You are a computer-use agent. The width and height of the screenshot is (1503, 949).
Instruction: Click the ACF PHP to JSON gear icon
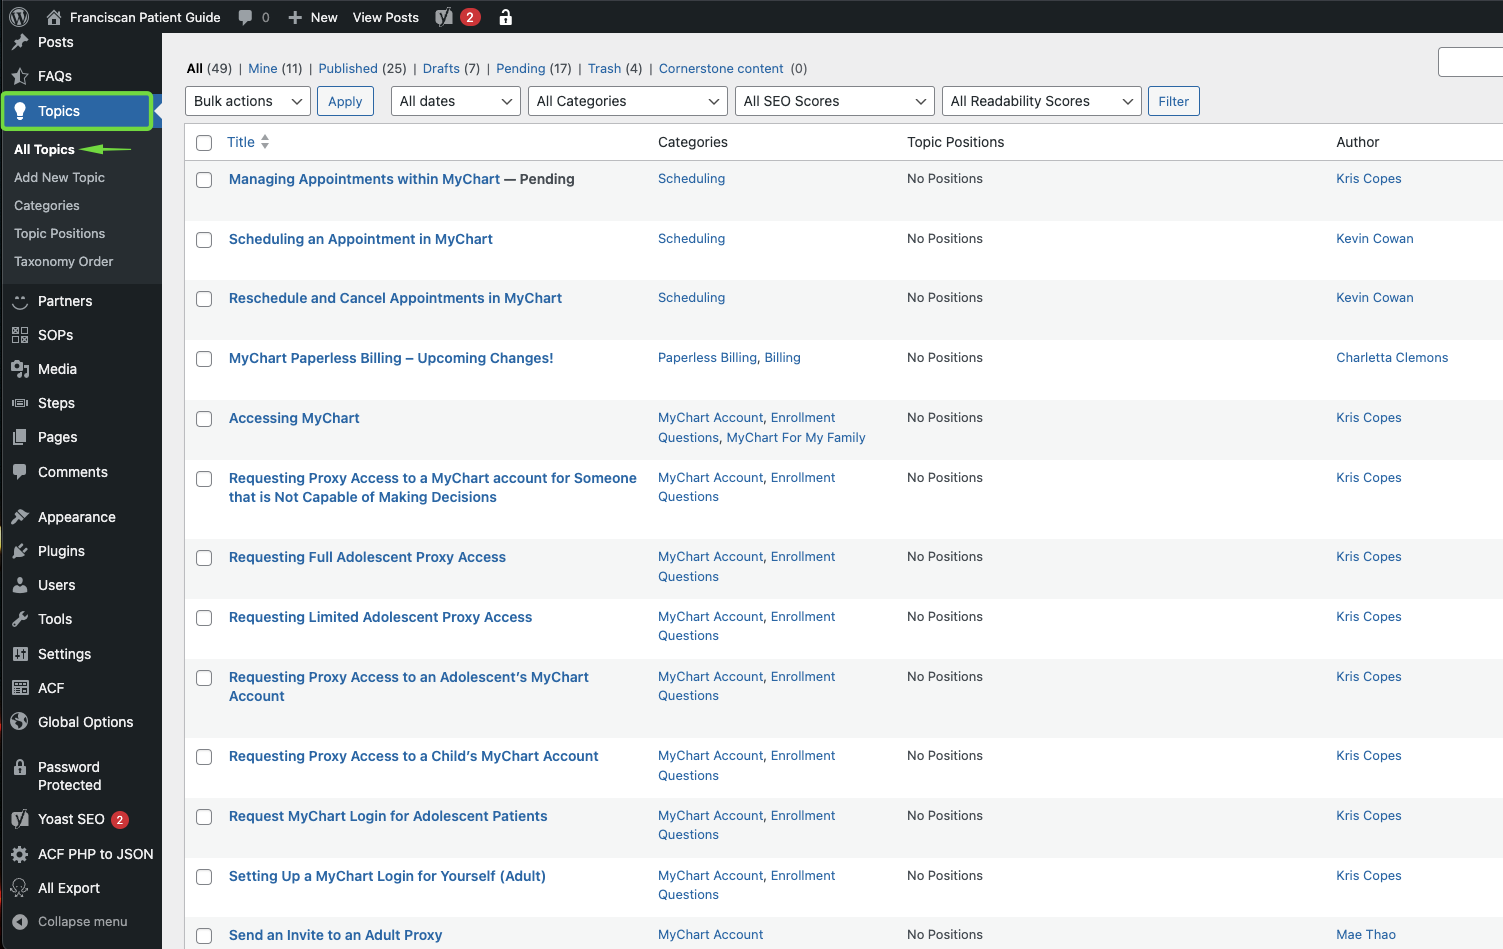click(20, 854)
